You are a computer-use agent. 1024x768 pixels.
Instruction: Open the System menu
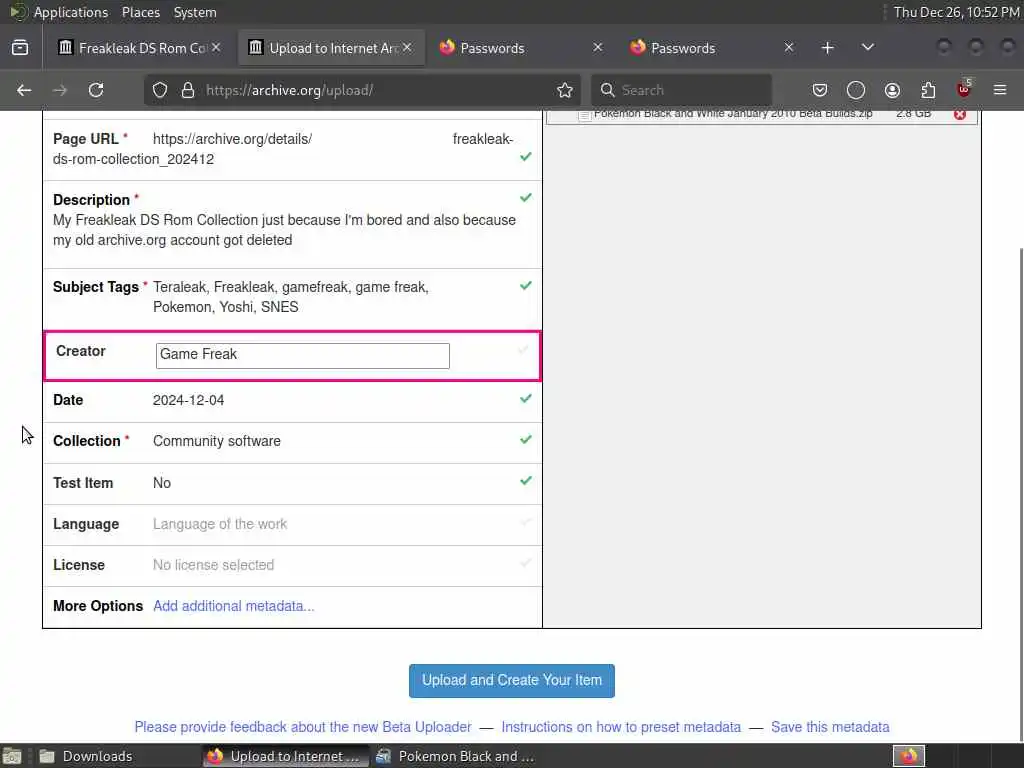click(x=195, y=12)
